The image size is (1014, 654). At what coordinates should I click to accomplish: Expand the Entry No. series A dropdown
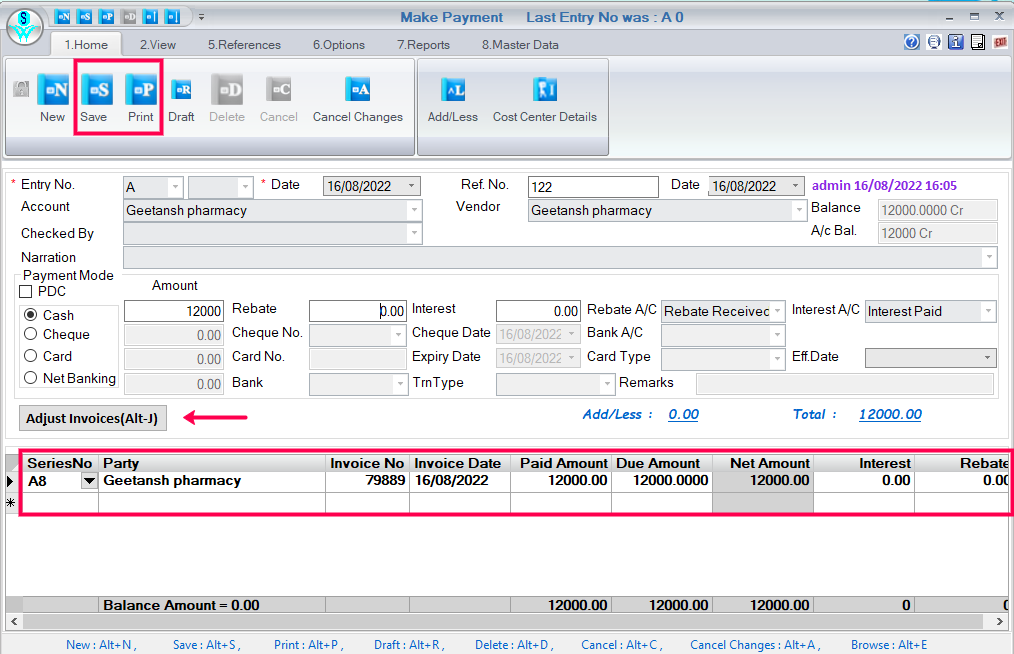point(175,187)
